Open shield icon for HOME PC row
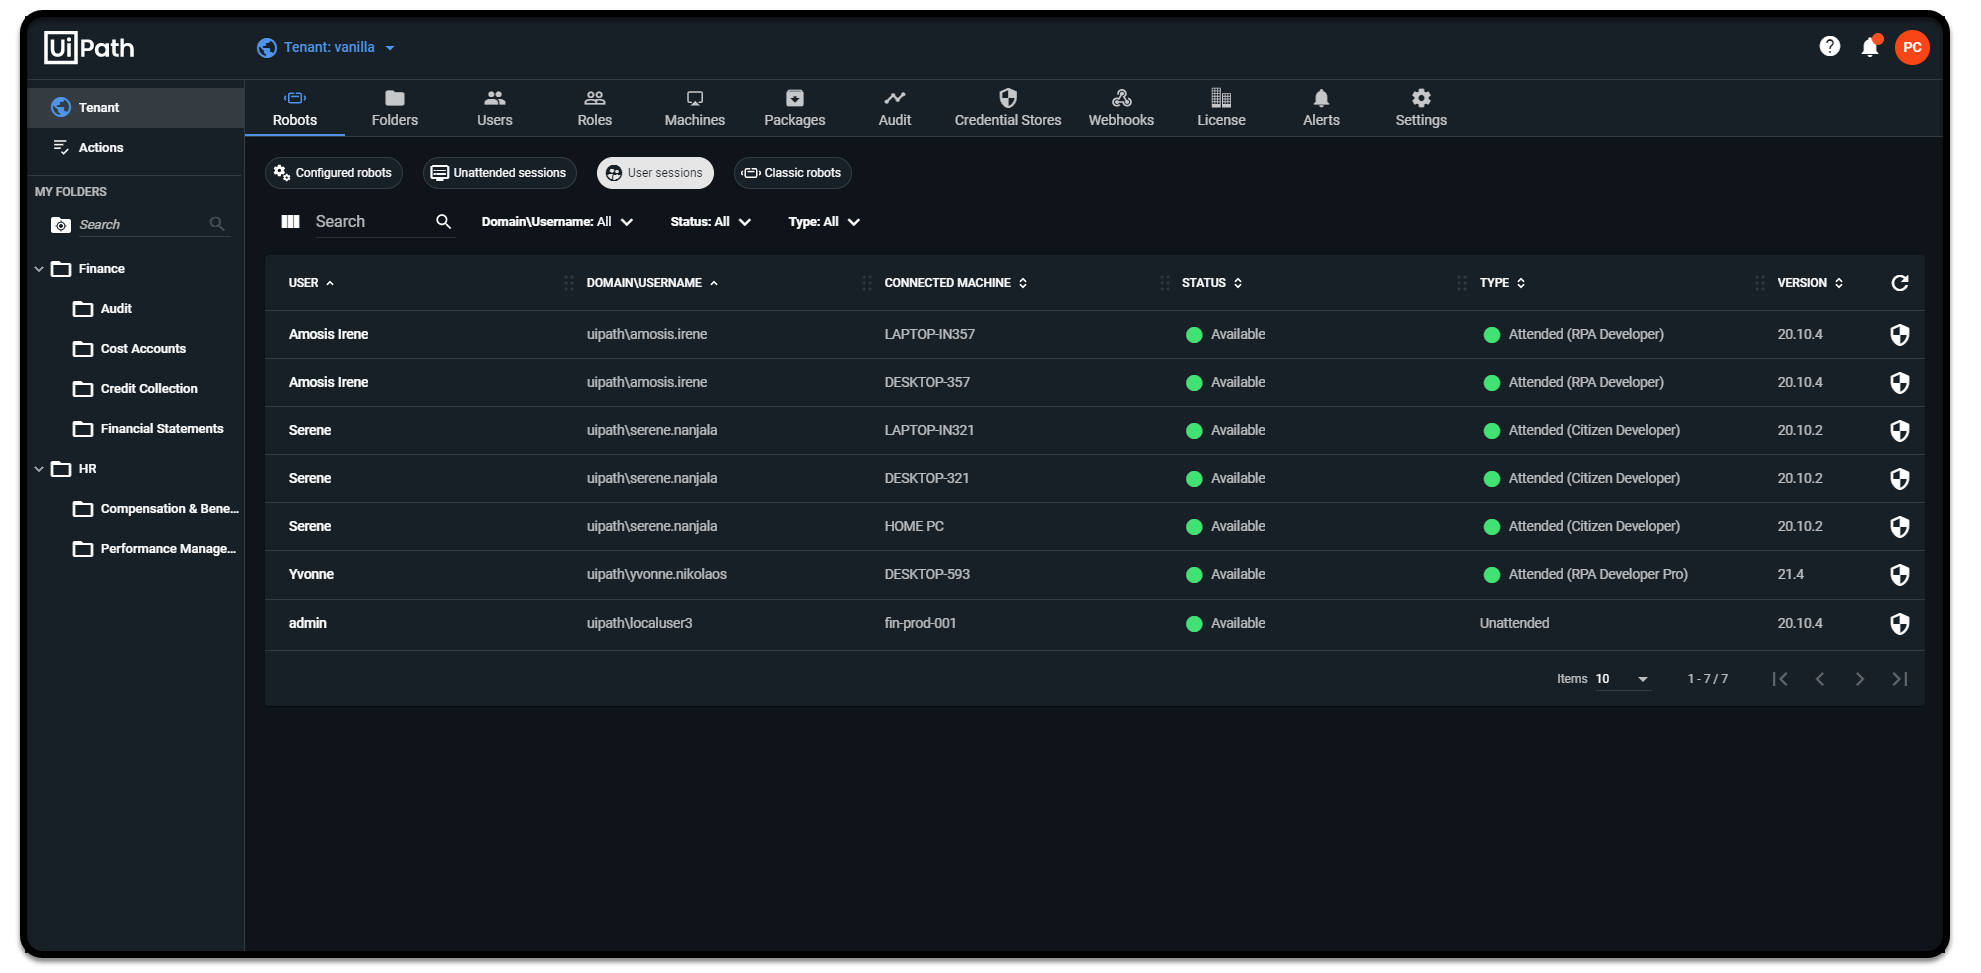The image size is (1981, 973). click(x=1900, y=527)
